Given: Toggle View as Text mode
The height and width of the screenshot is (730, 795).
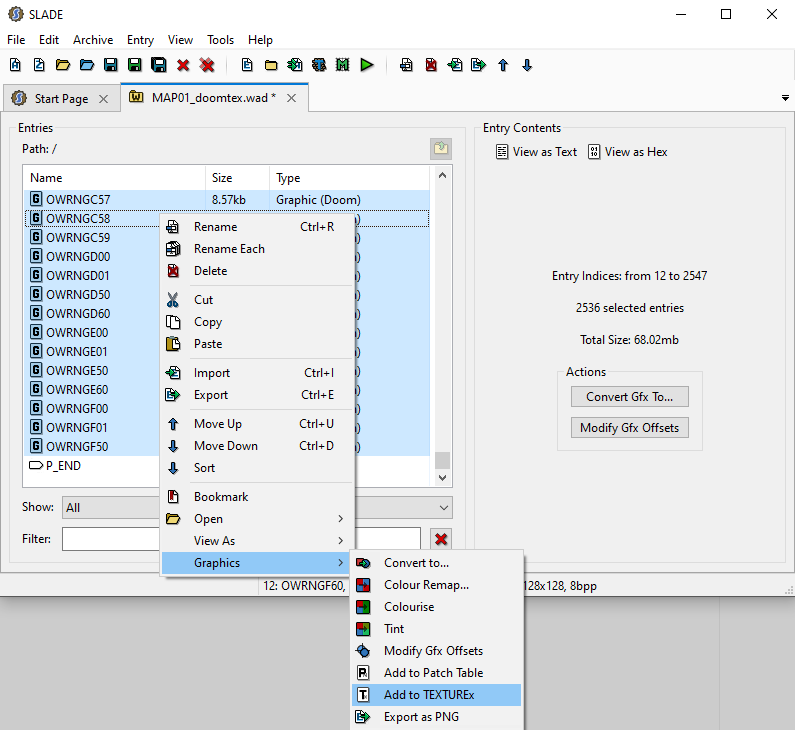Looking at the screenshot, I should coord(537,152).
